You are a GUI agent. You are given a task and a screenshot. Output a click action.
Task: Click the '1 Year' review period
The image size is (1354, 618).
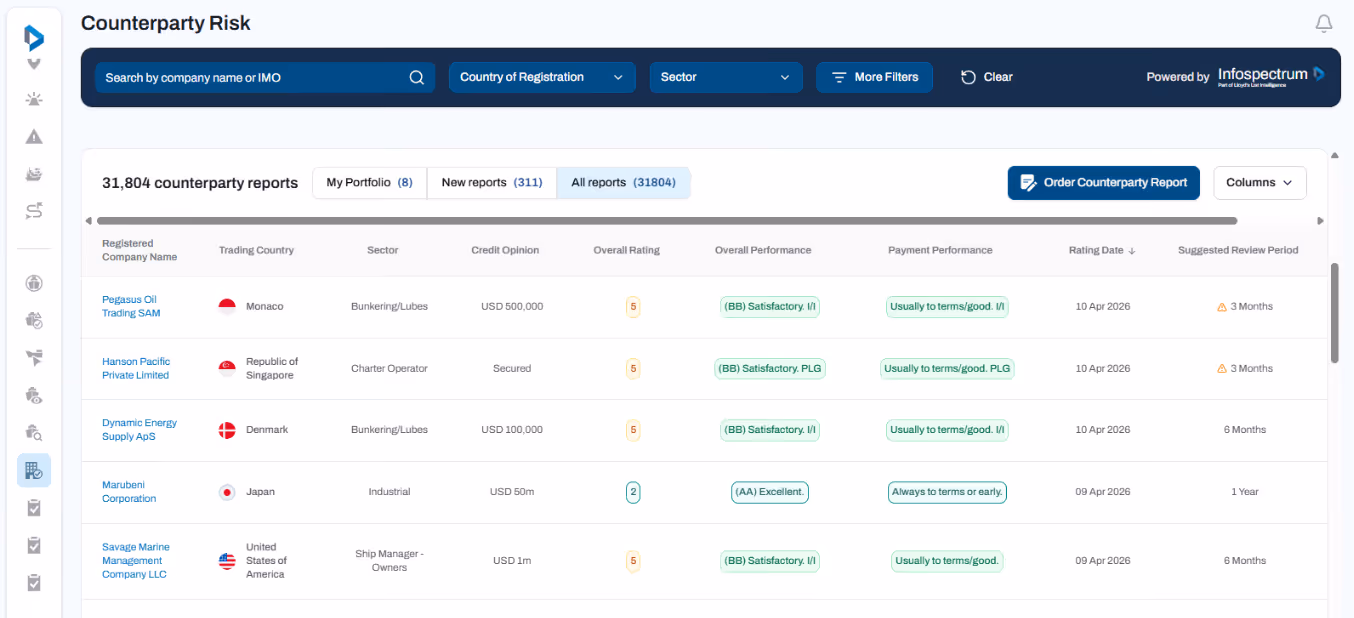[1245, 492]
